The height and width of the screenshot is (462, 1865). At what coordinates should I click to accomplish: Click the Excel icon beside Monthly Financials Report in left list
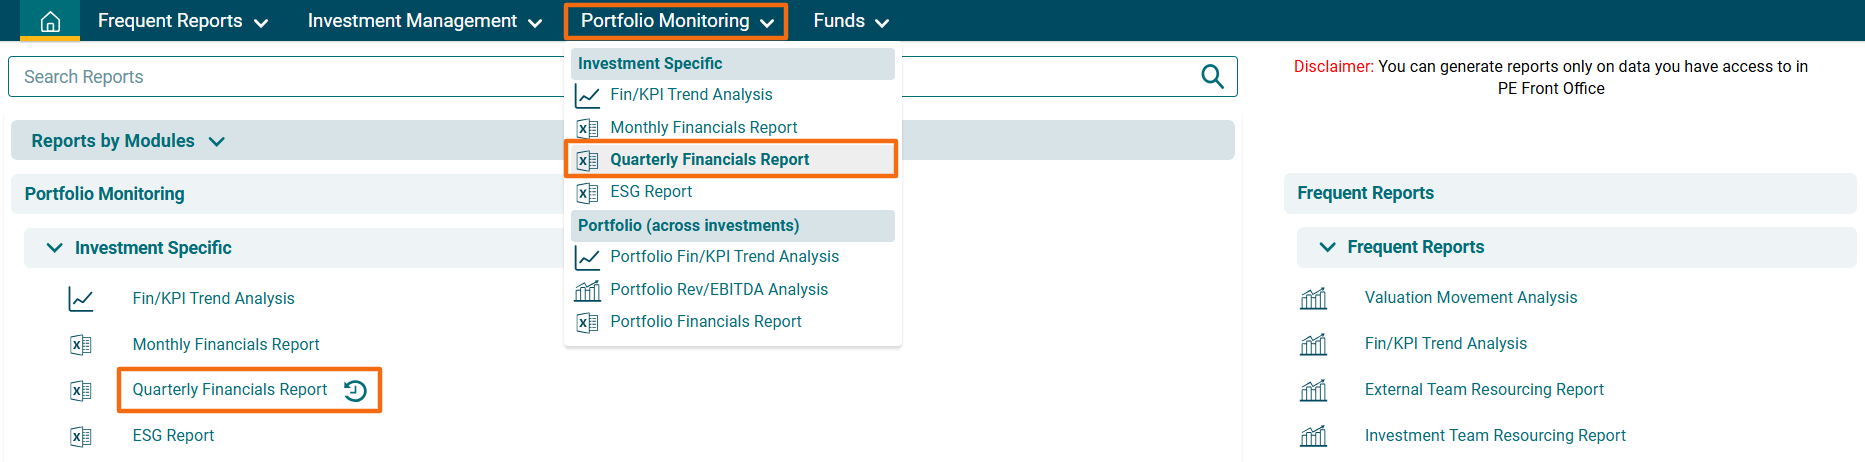pos(81,345)
